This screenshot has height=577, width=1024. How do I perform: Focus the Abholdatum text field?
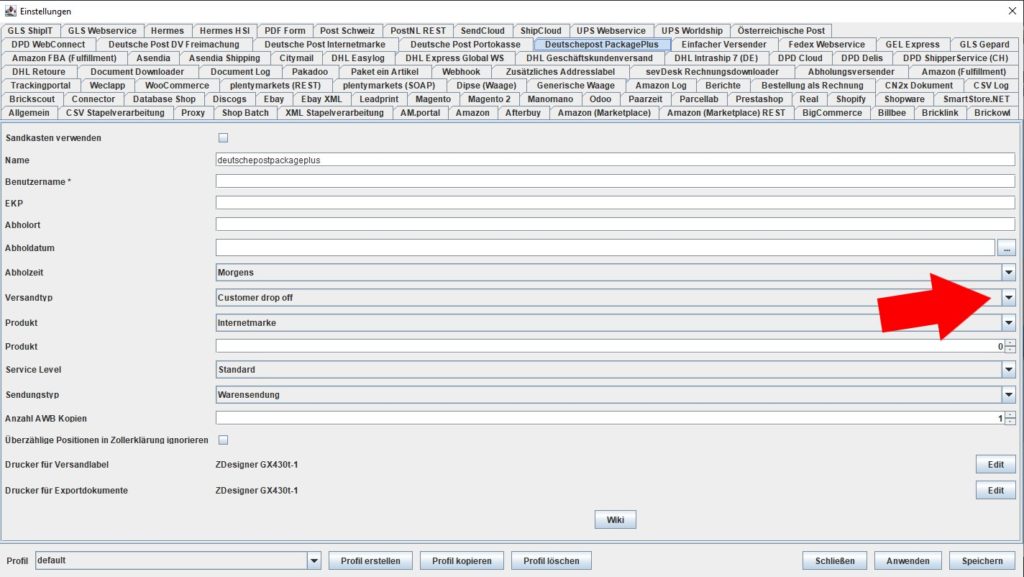click(605, 248)
